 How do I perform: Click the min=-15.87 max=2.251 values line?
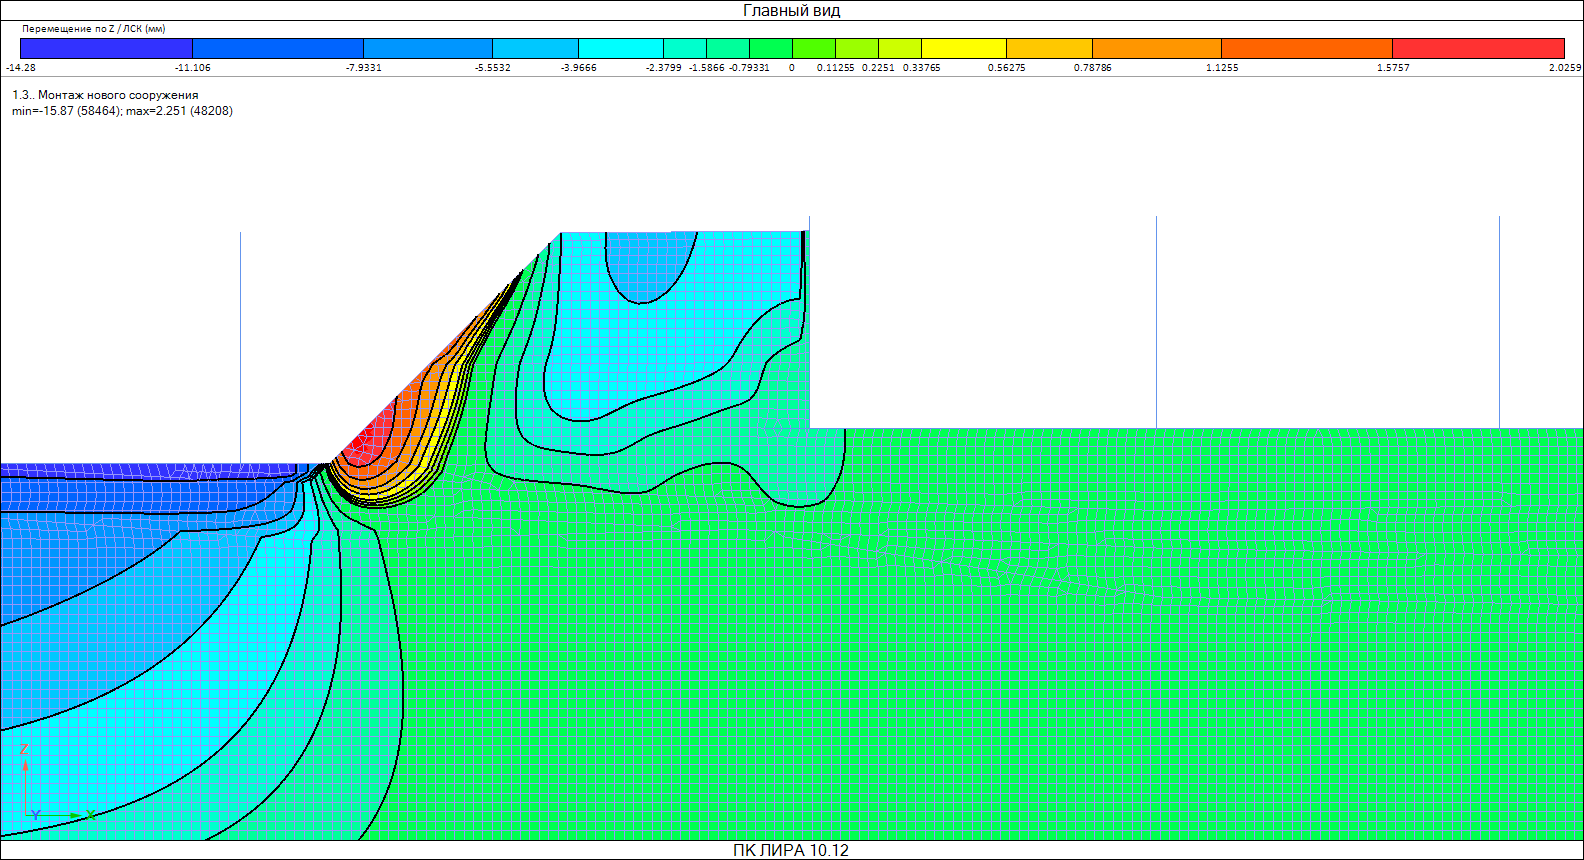[x=122, y=111]
